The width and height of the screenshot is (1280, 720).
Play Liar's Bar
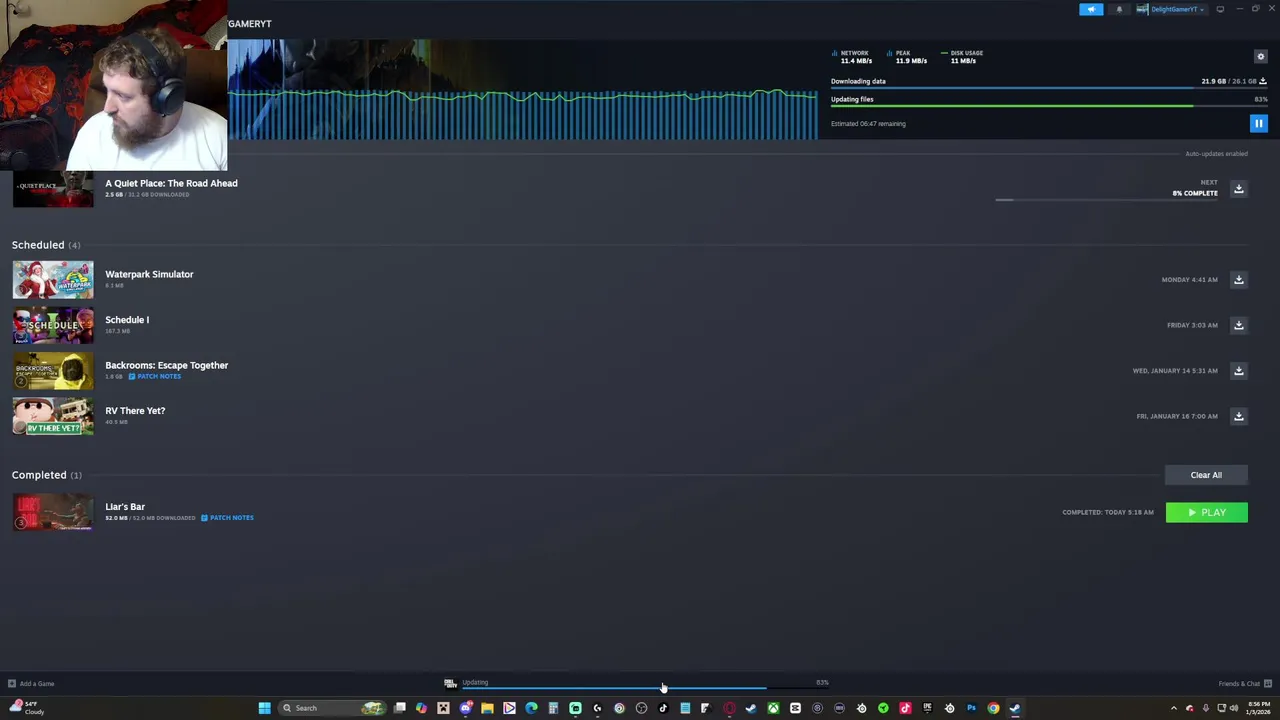click(1206, 513)
